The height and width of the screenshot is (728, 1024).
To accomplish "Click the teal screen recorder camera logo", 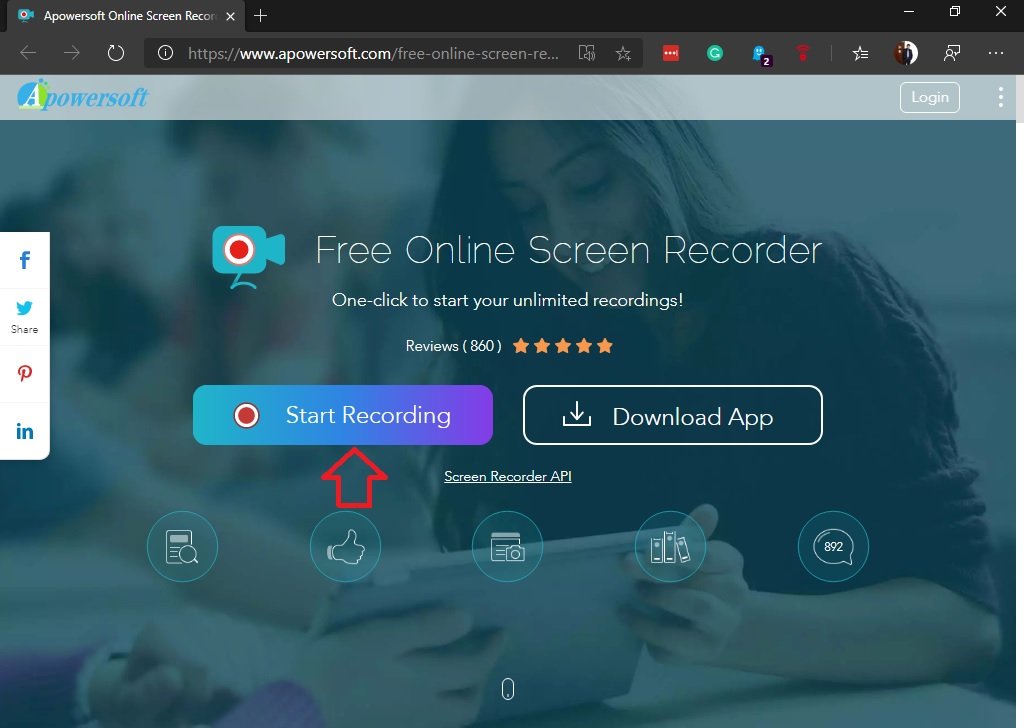I will (249, 257).
